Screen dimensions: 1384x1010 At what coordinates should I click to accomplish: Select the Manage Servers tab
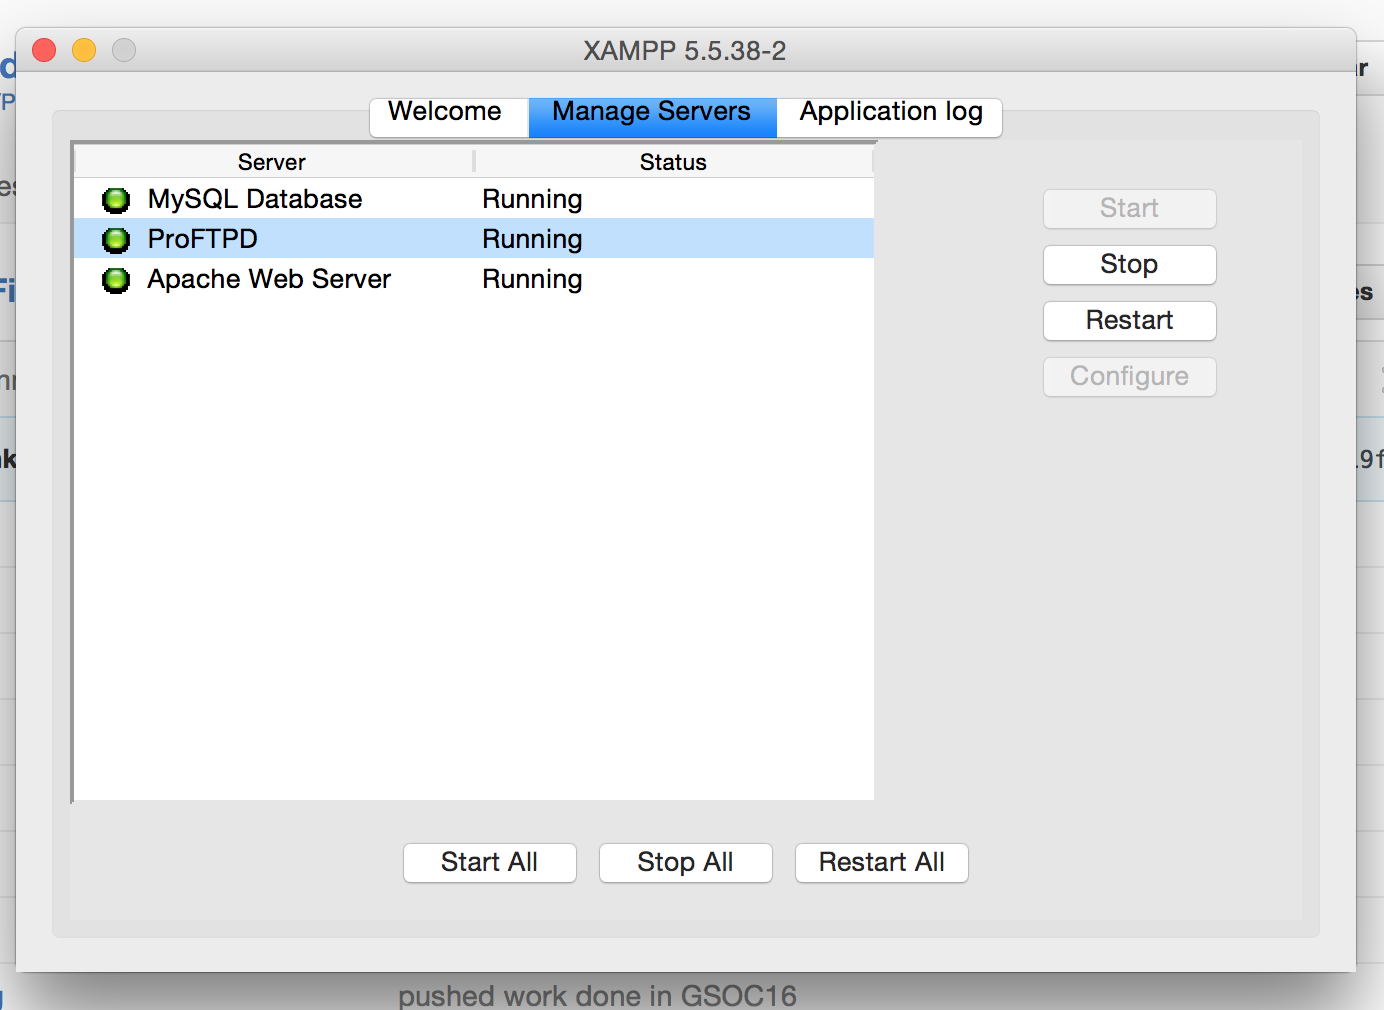point(652,116)
